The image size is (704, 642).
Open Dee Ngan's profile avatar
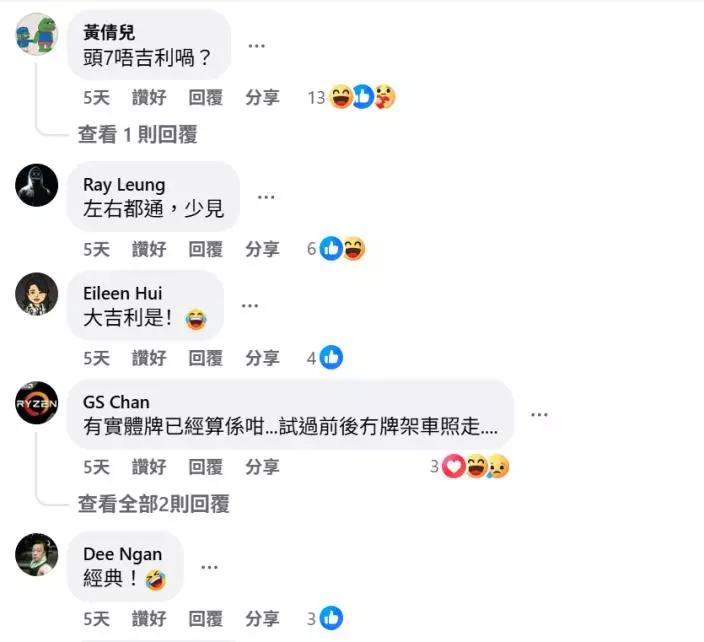[36, 554]
